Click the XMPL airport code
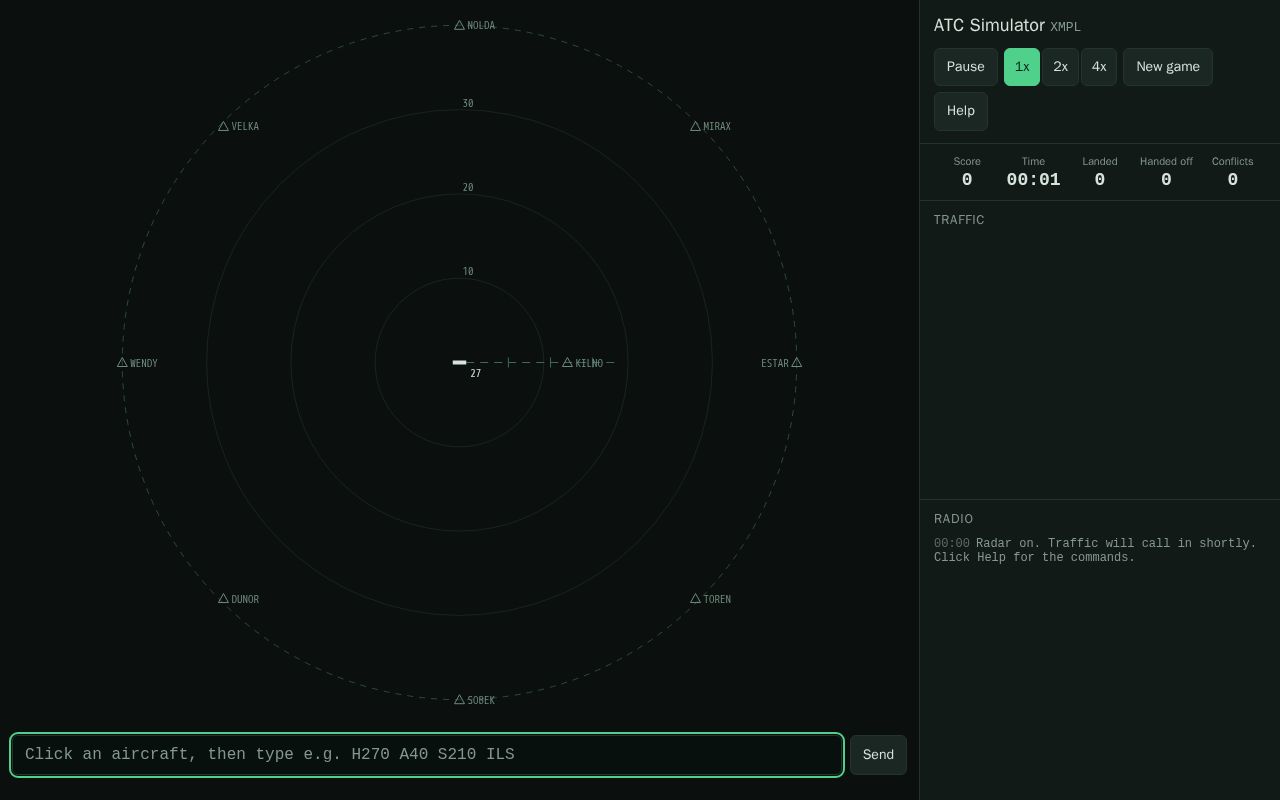 pos(1066,27)
